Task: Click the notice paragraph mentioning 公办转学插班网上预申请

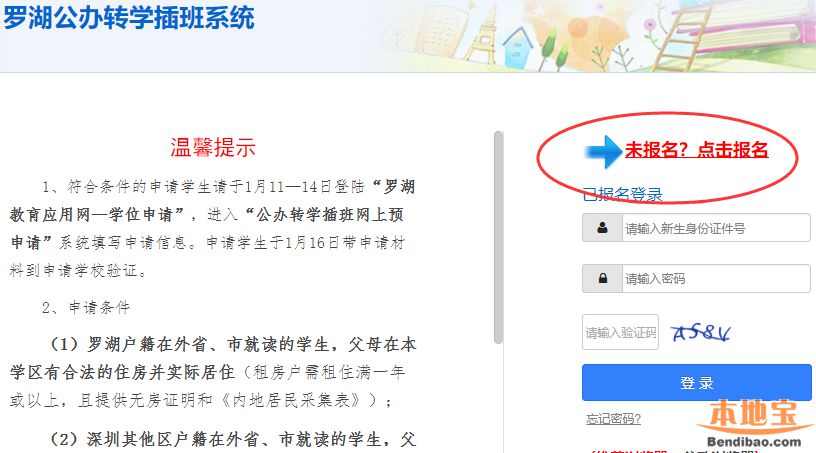Action: click(x=212, y=229)
